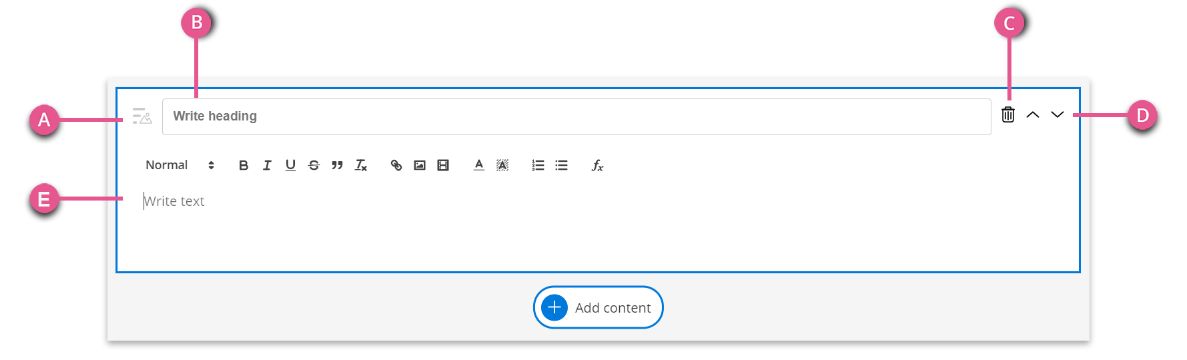Insert a formula with fx
Viewport: 1187px width, 360px height.
pyautogui.click(x=597, y=165)
